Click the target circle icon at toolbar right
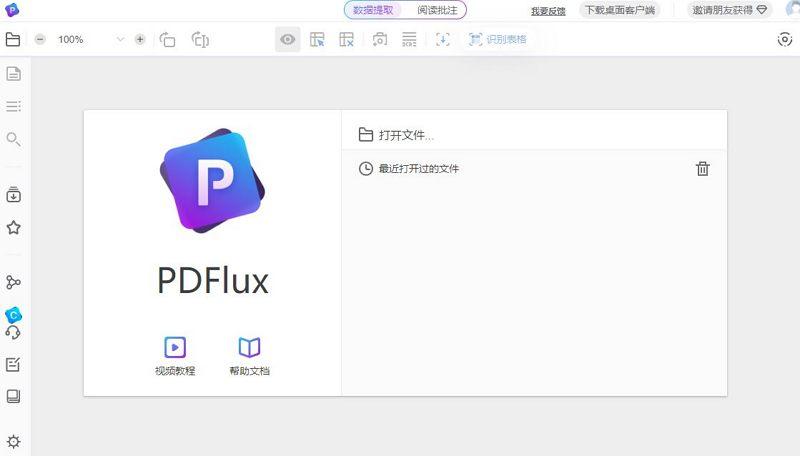Screen dimensions: 800x456 [x=785, y=39]
